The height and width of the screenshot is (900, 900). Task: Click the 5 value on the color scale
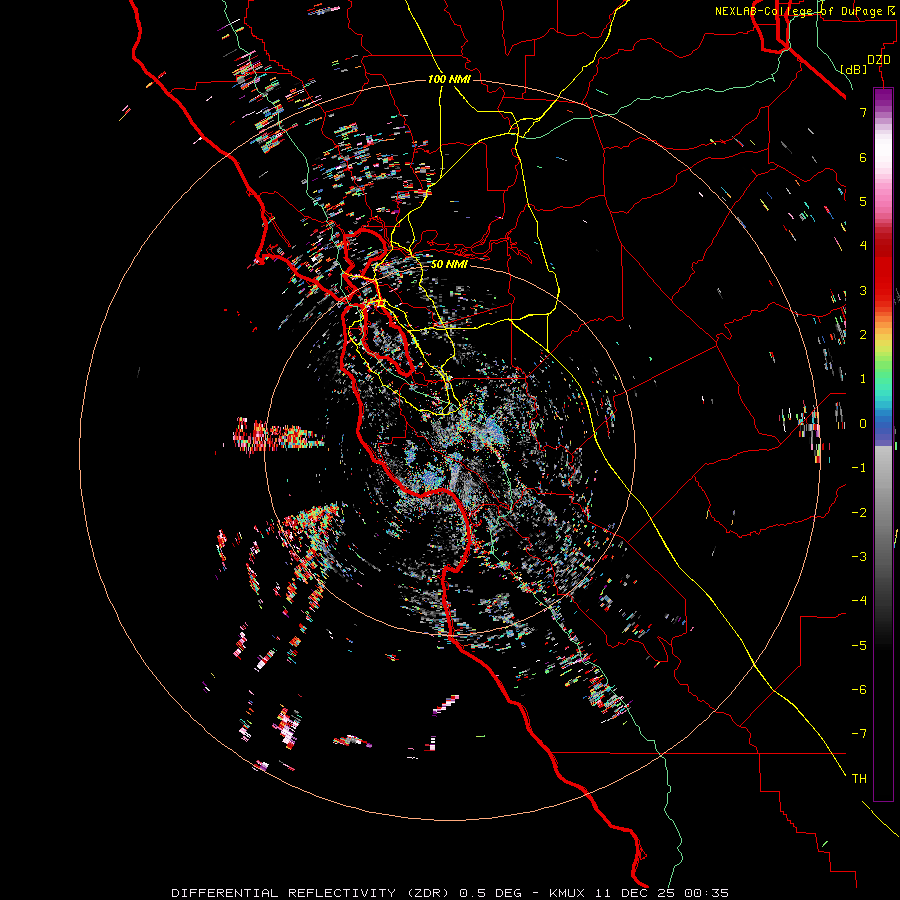coord(863,201)
